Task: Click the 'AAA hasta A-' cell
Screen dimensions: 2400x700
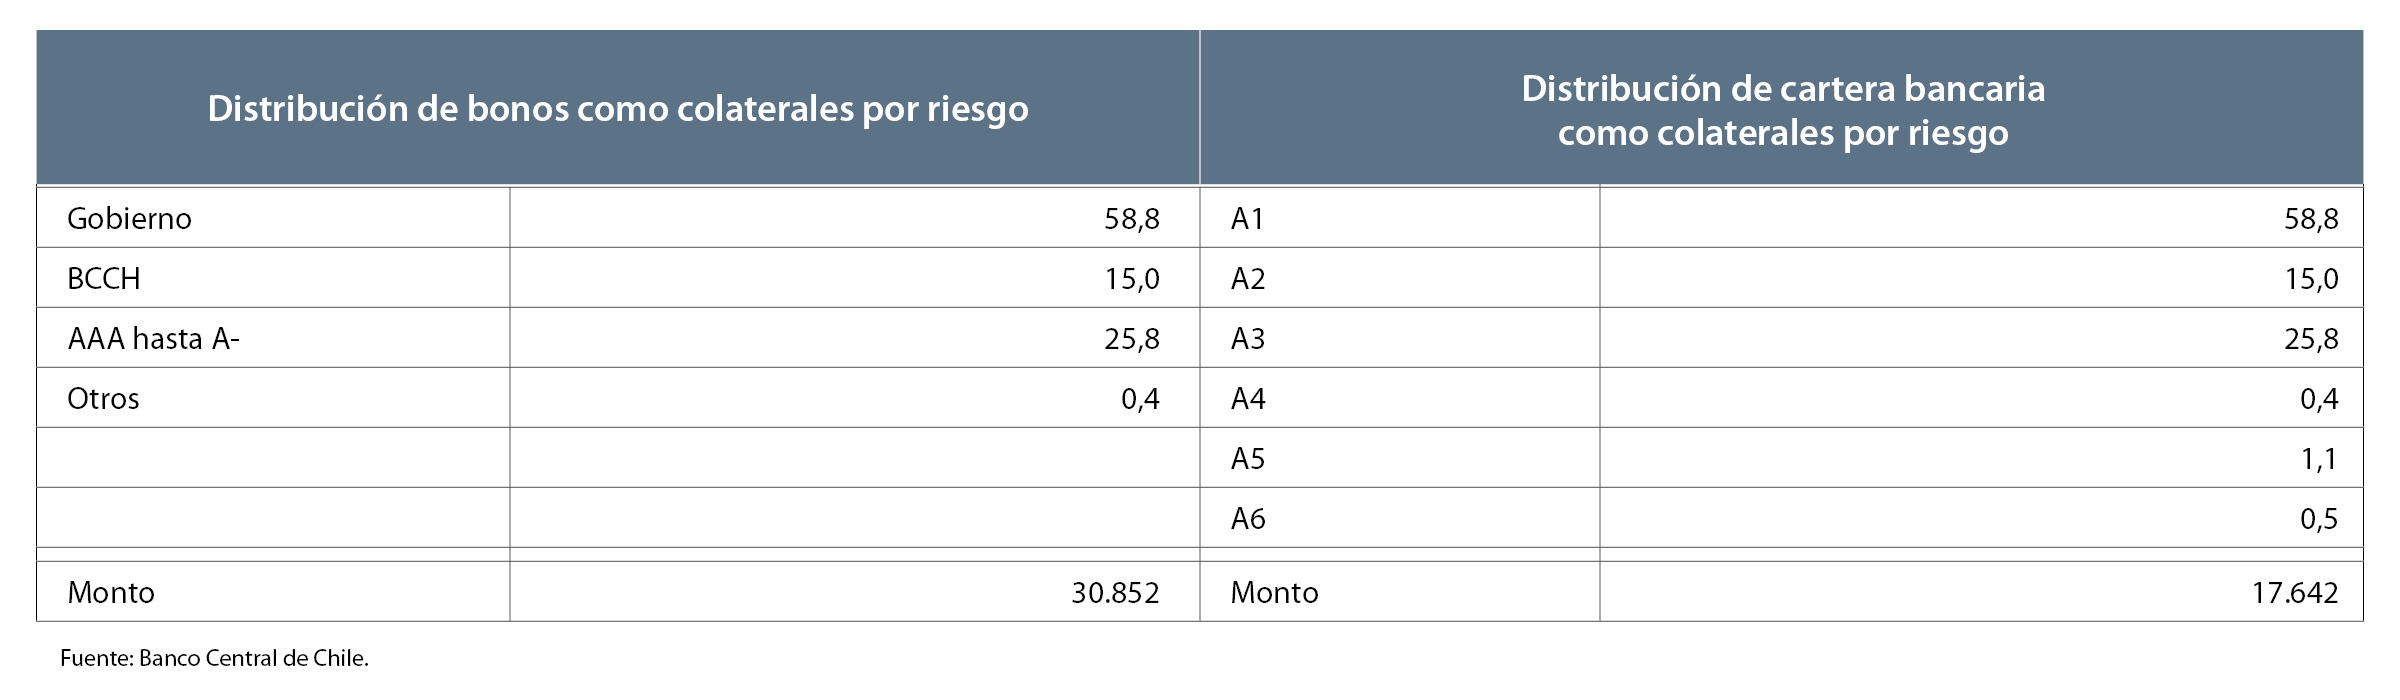Action: (x=154, y=339)
